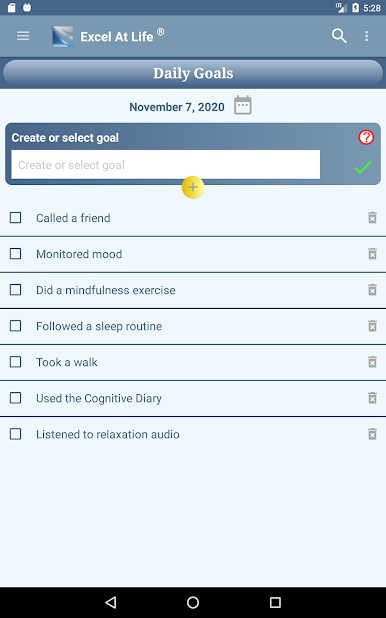Screen dimensions: 386x618
Task: Delete the 'Called a friend' goal
Action: pos(372,218)
